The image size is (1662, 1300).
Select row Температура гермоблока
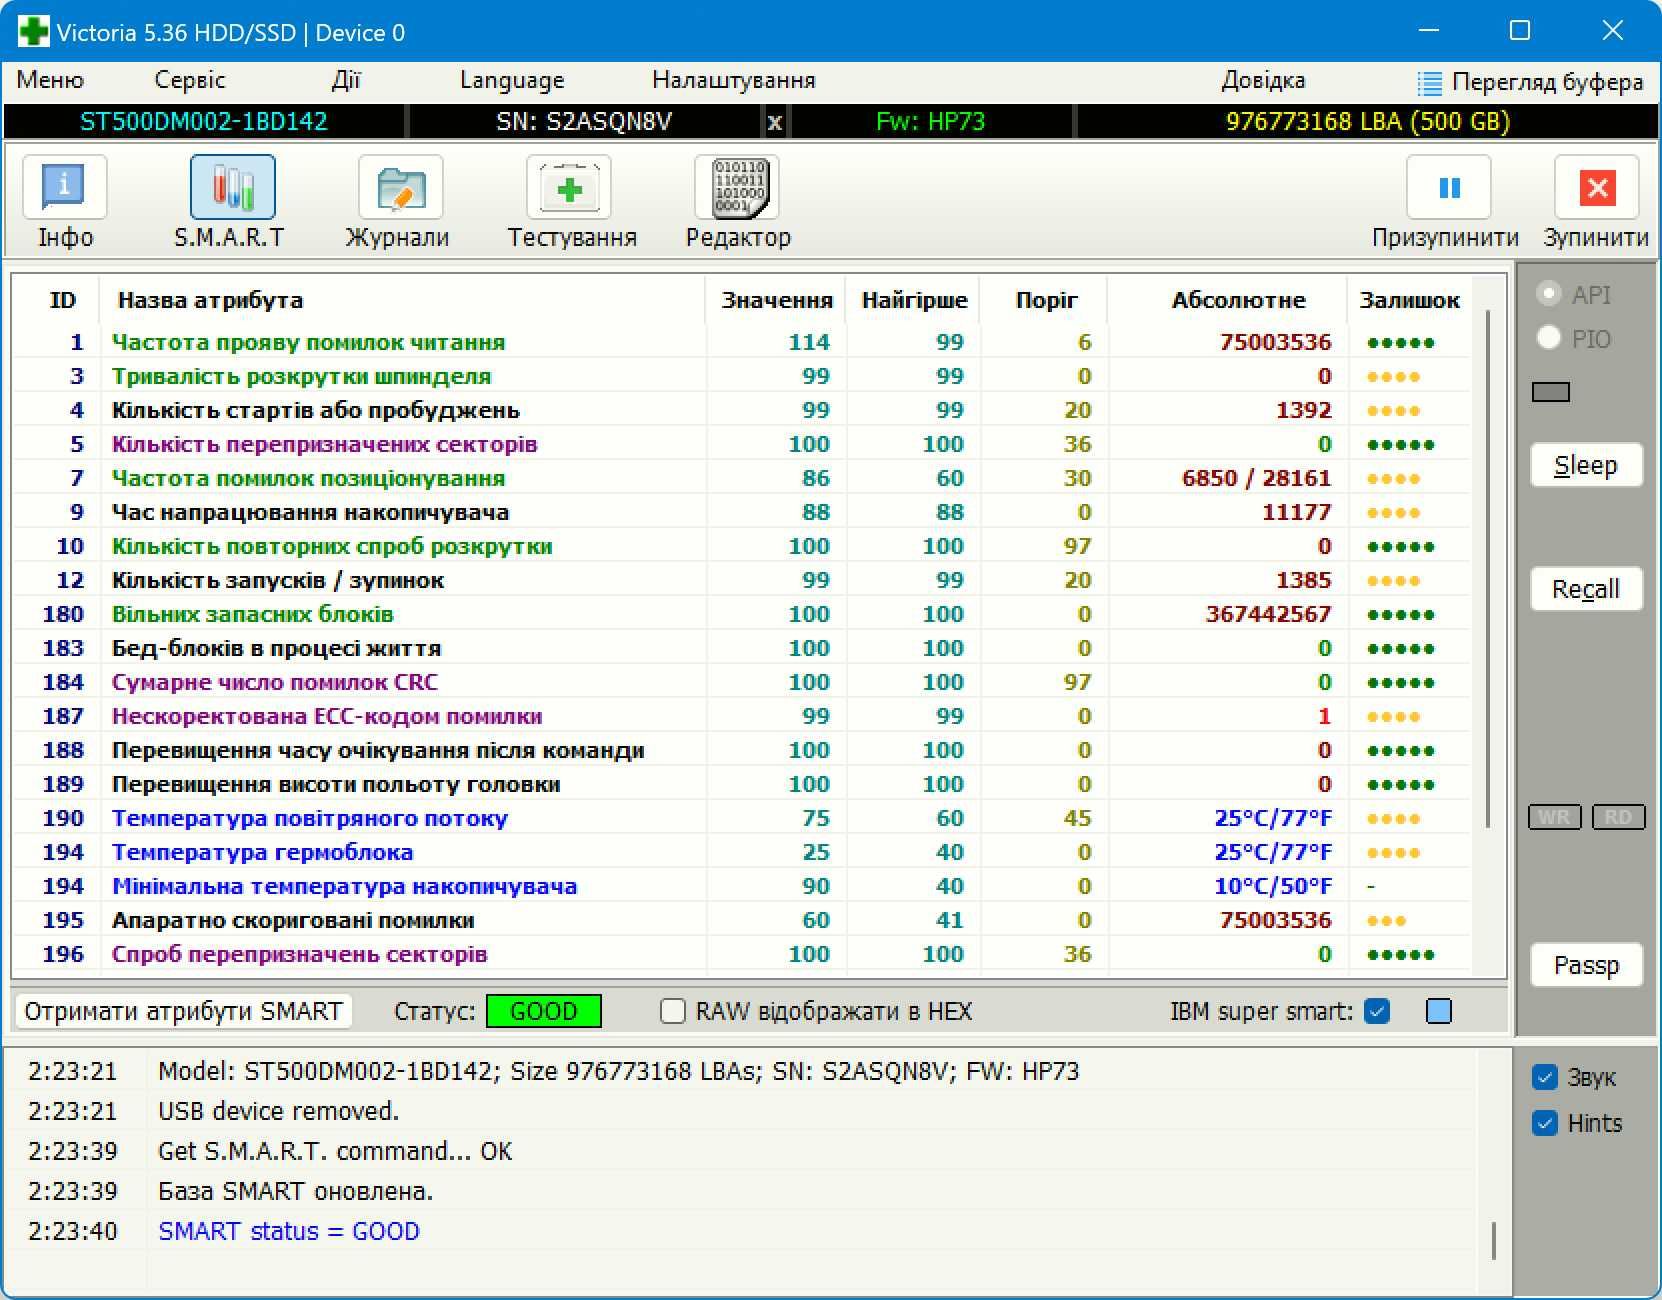pos(741,852)
